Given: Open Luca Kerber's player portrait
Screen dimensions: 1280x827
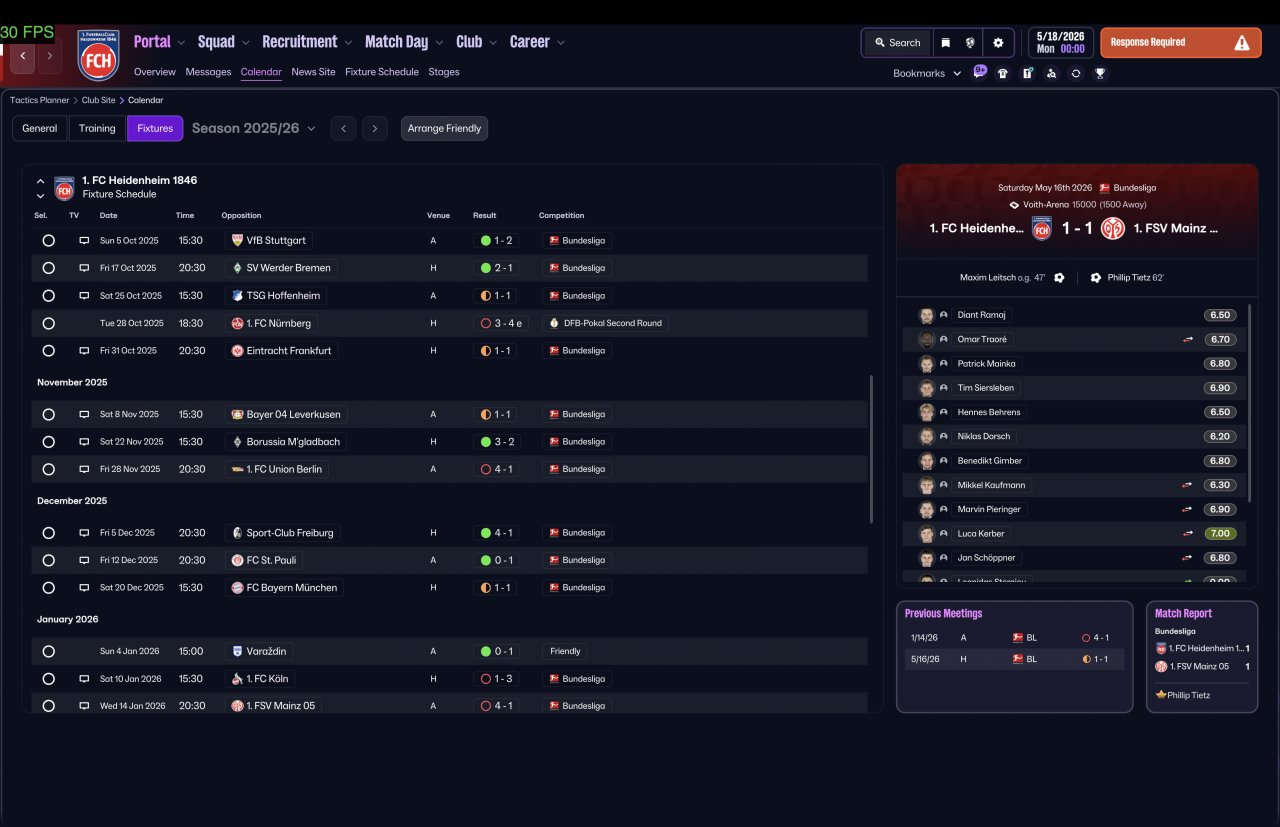Looking at the screenshot, I should click(927, 534).
